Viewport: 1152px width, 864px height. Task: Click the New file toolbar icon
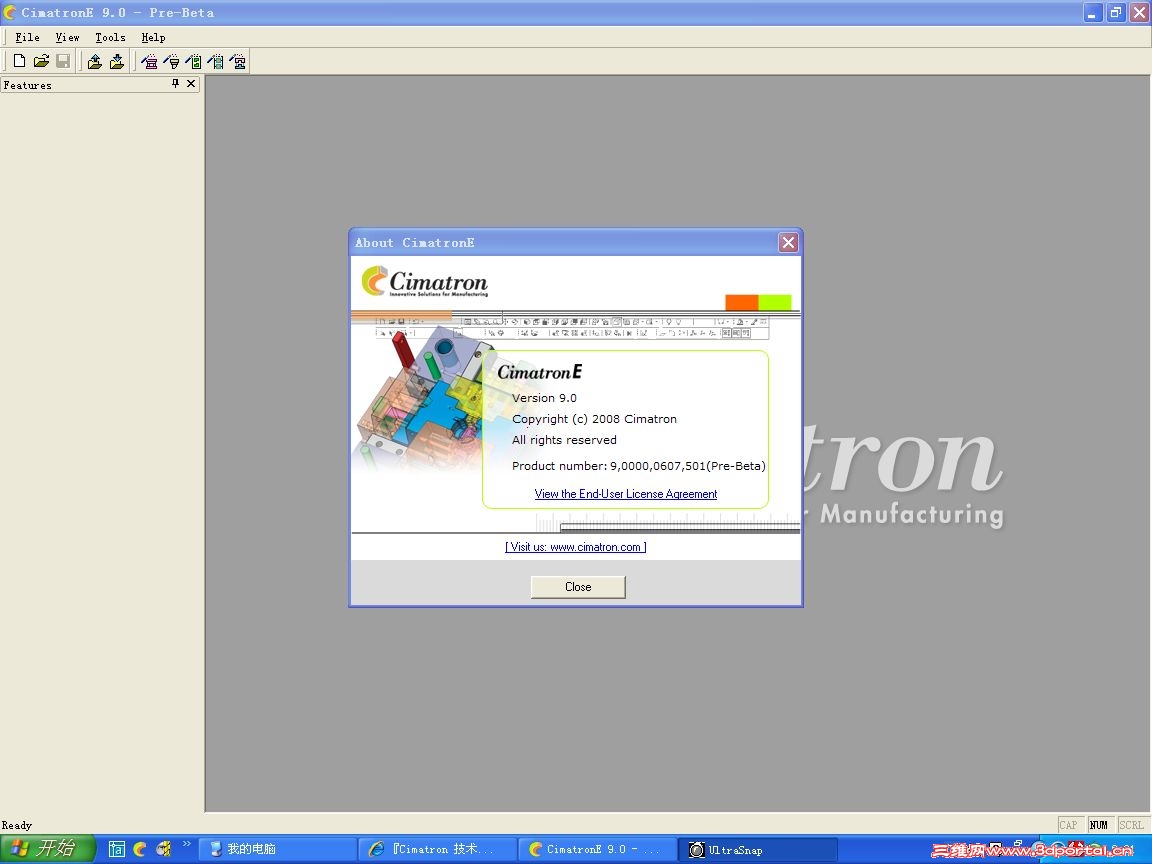pos(19,61)
